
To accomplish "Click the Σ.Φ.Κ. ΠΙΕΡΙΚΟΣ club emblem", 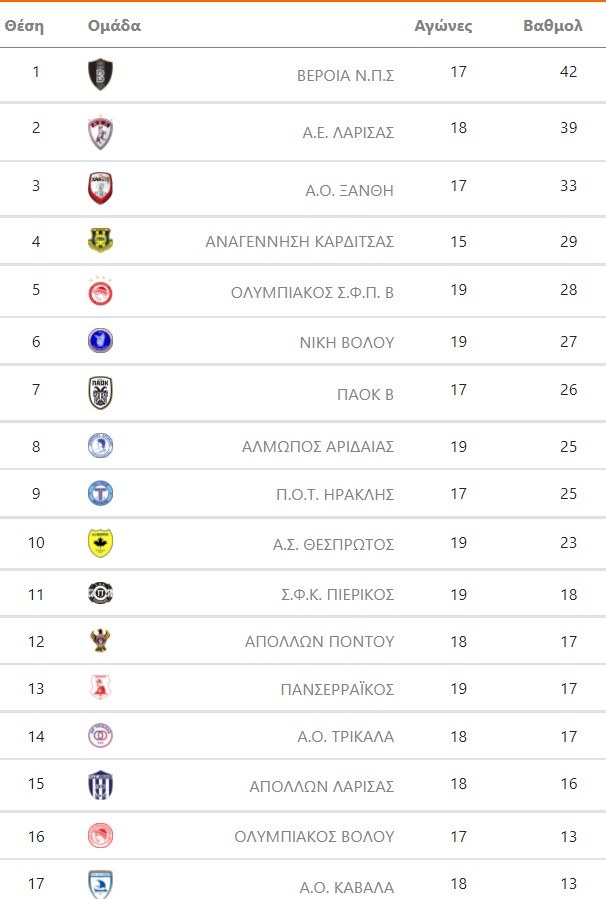I will (x=100, y=594).
